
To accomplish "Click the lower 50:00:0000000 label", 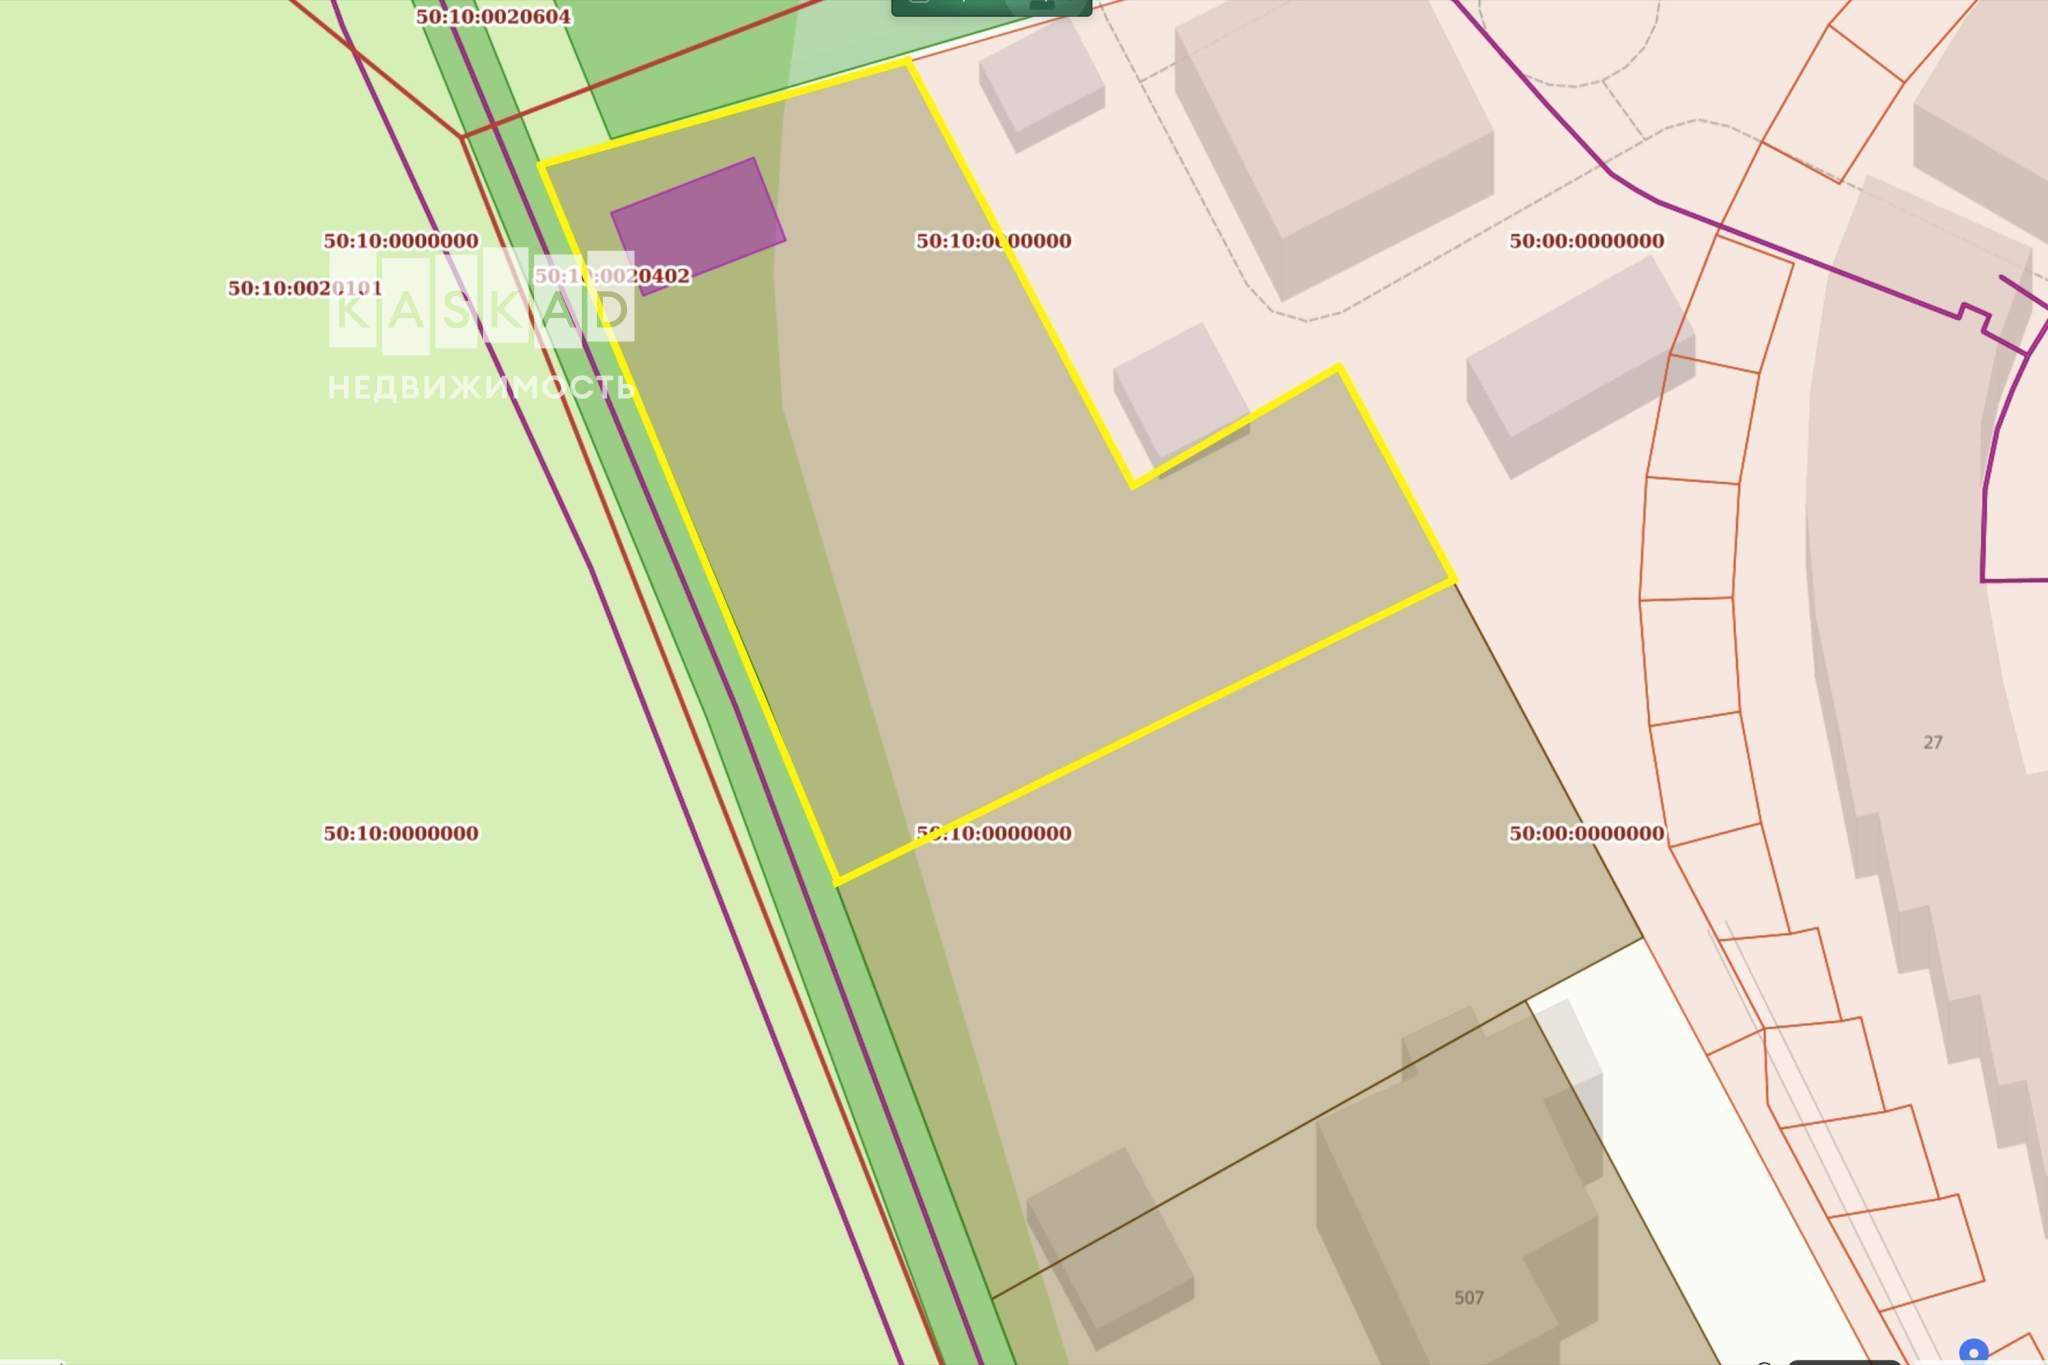I will click(1587, 834).
